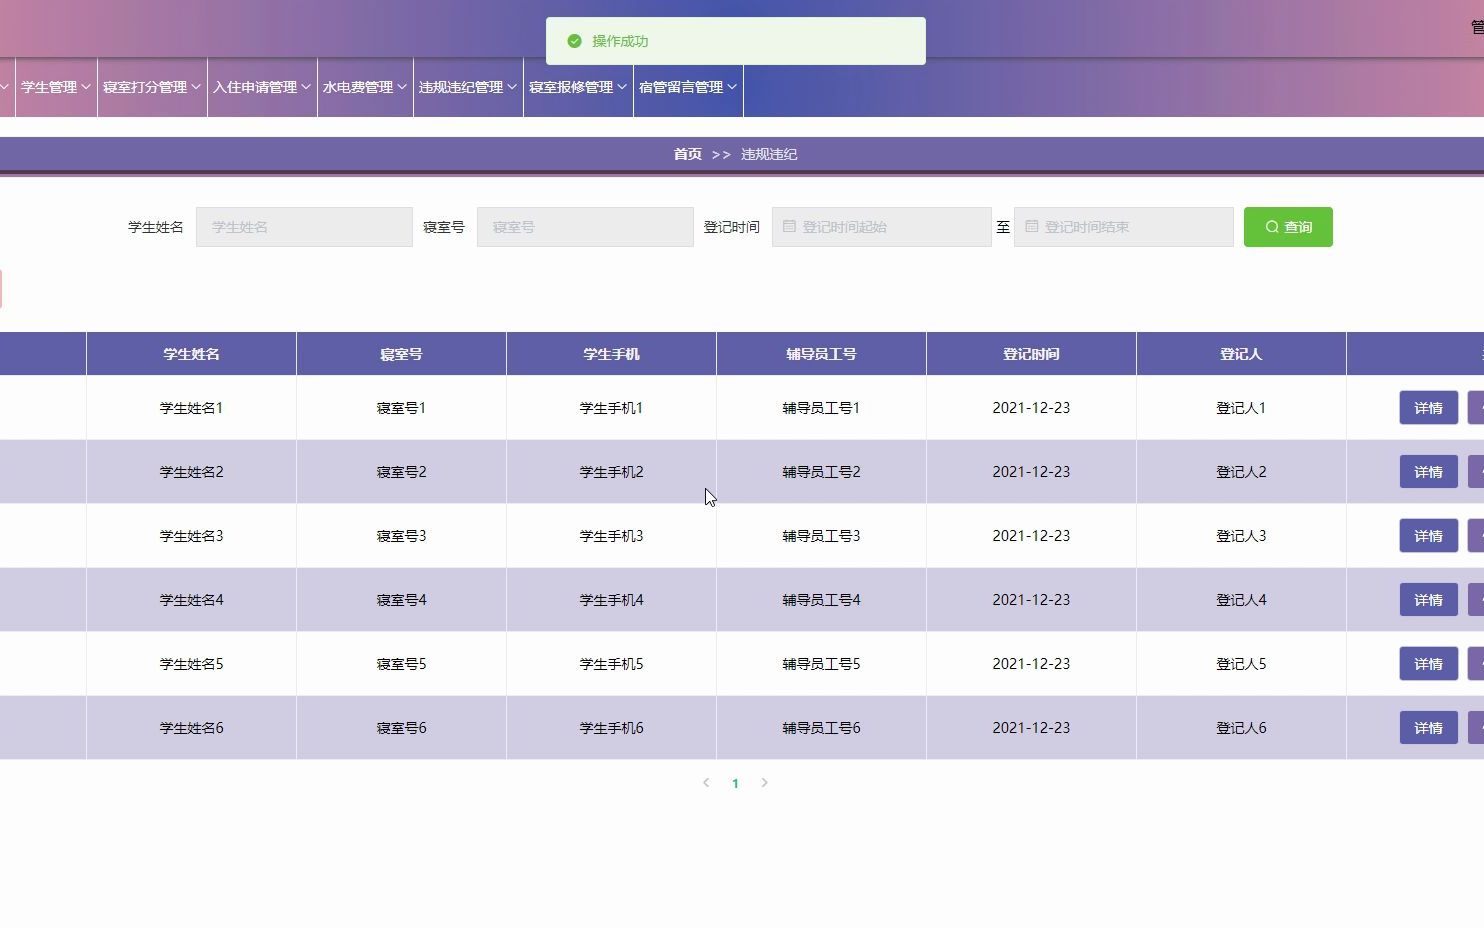Click the 查询 search button
Viewport: 1484px width, 928px height.
[1288, 227]
